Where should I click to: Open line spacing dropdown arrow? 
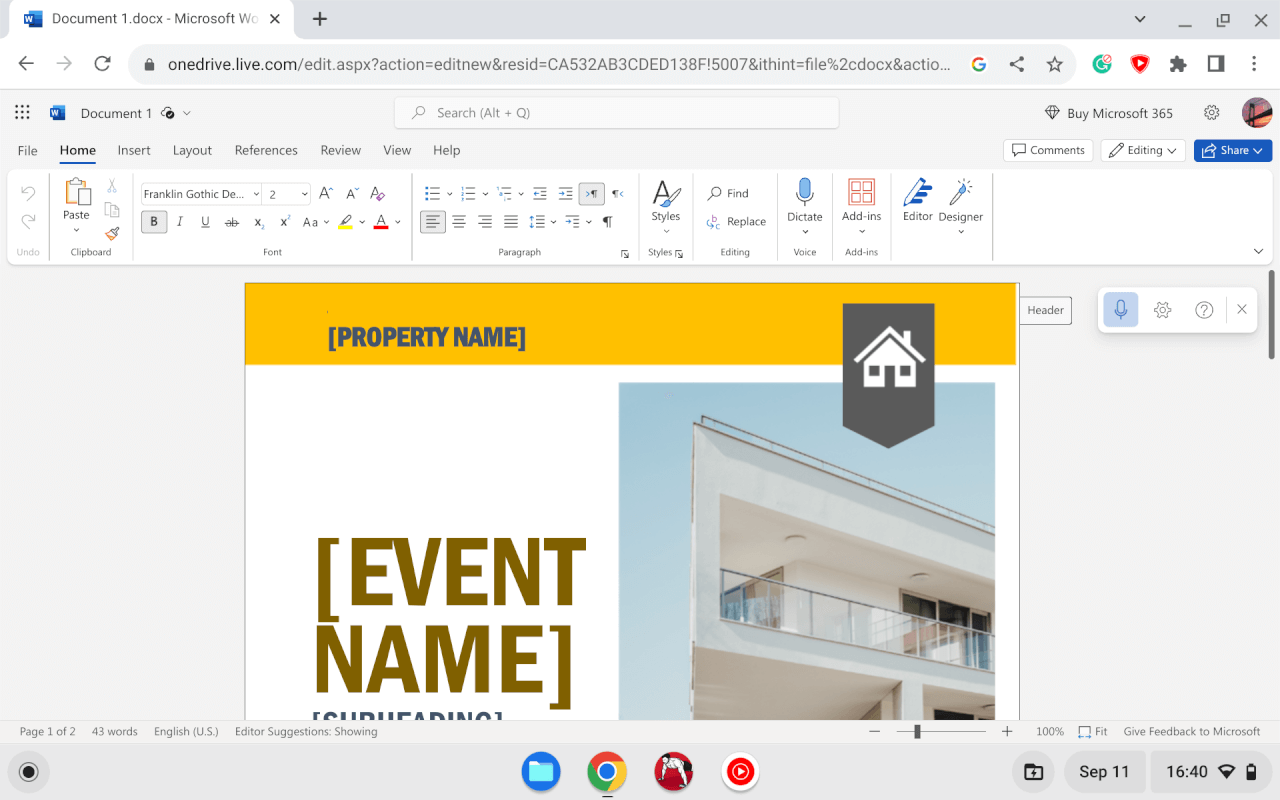(554, 222)
